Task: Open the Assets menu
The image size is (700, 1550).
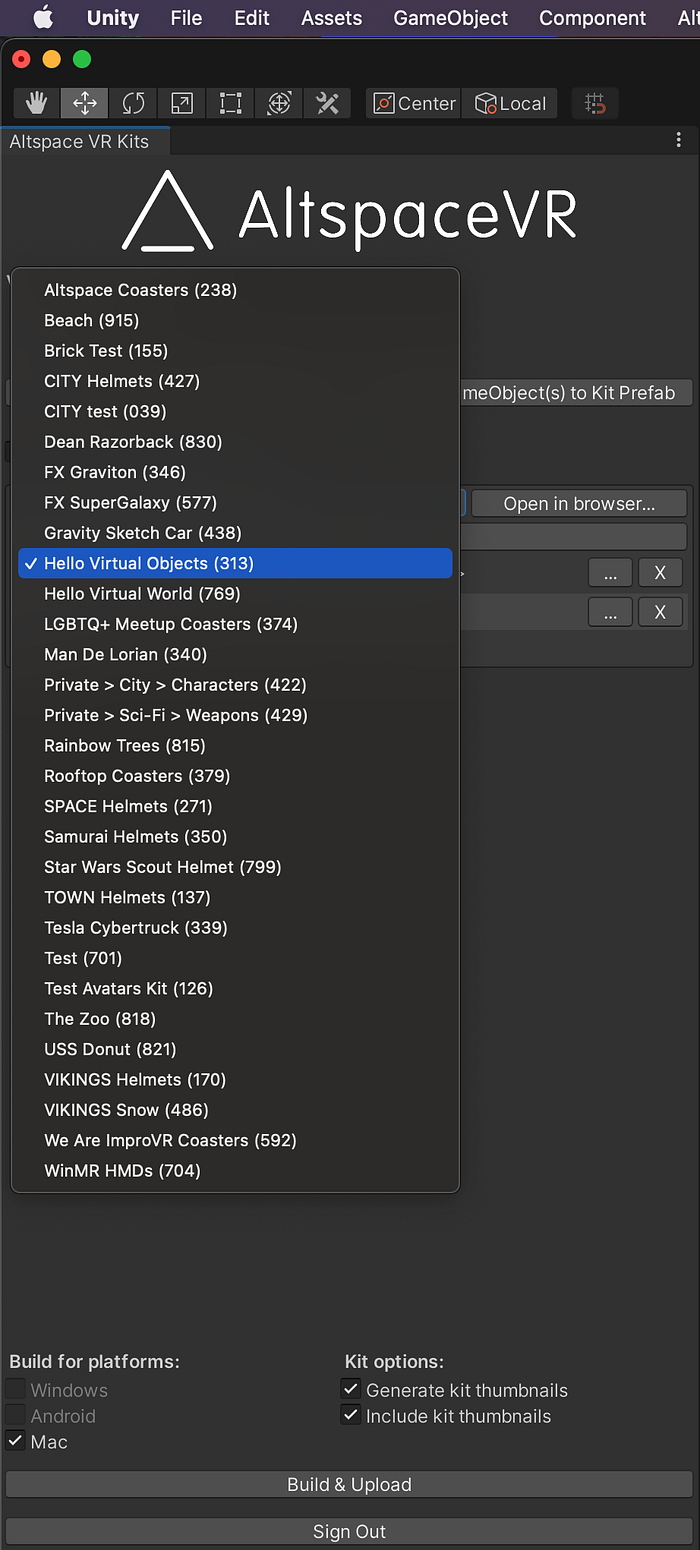Action: [x=331, y=18]
